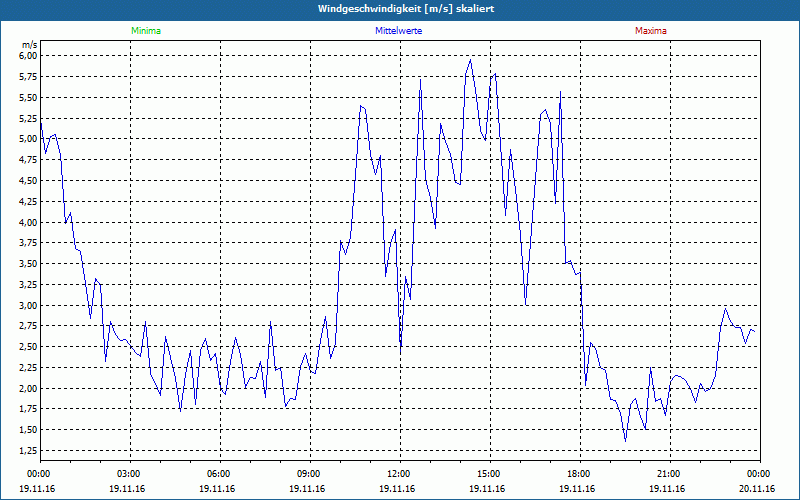Click the 4,25 y-axis value
Image resolution: width=800 pixels, height=500 pixels.
coord(29,202)
